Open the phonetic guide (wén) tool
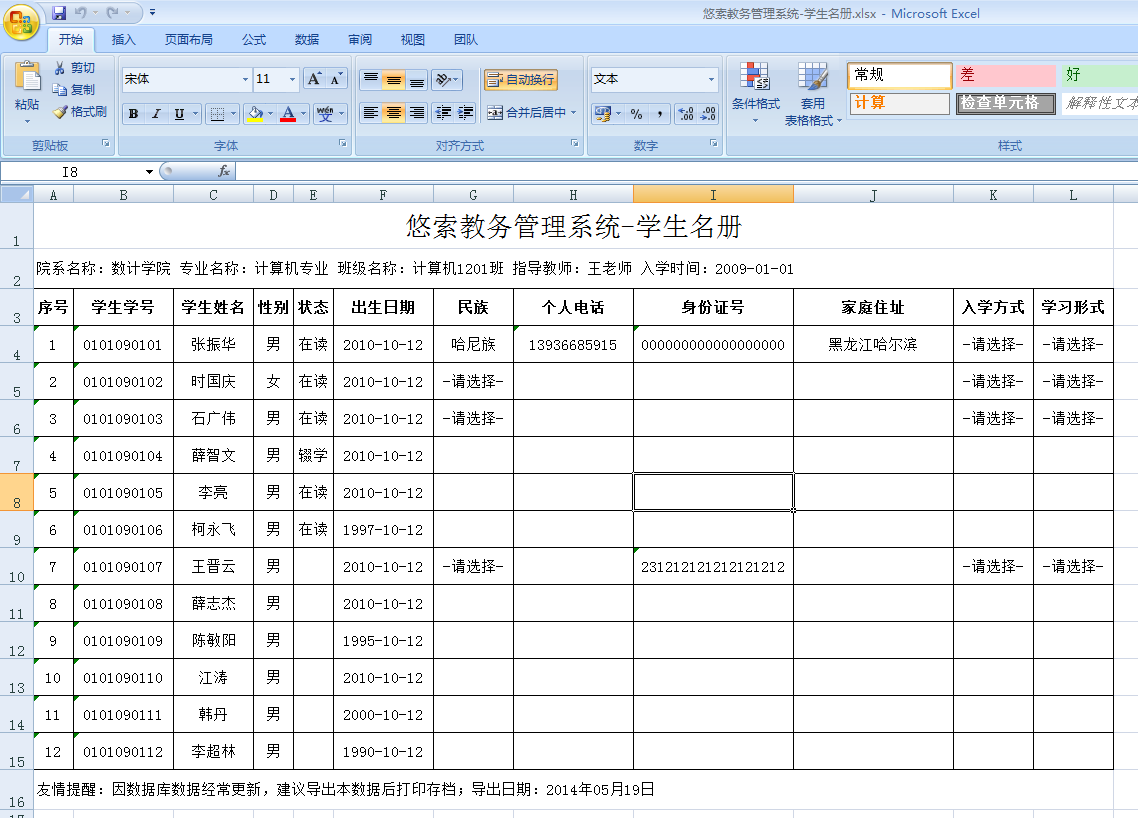 (x=325, y=113)
